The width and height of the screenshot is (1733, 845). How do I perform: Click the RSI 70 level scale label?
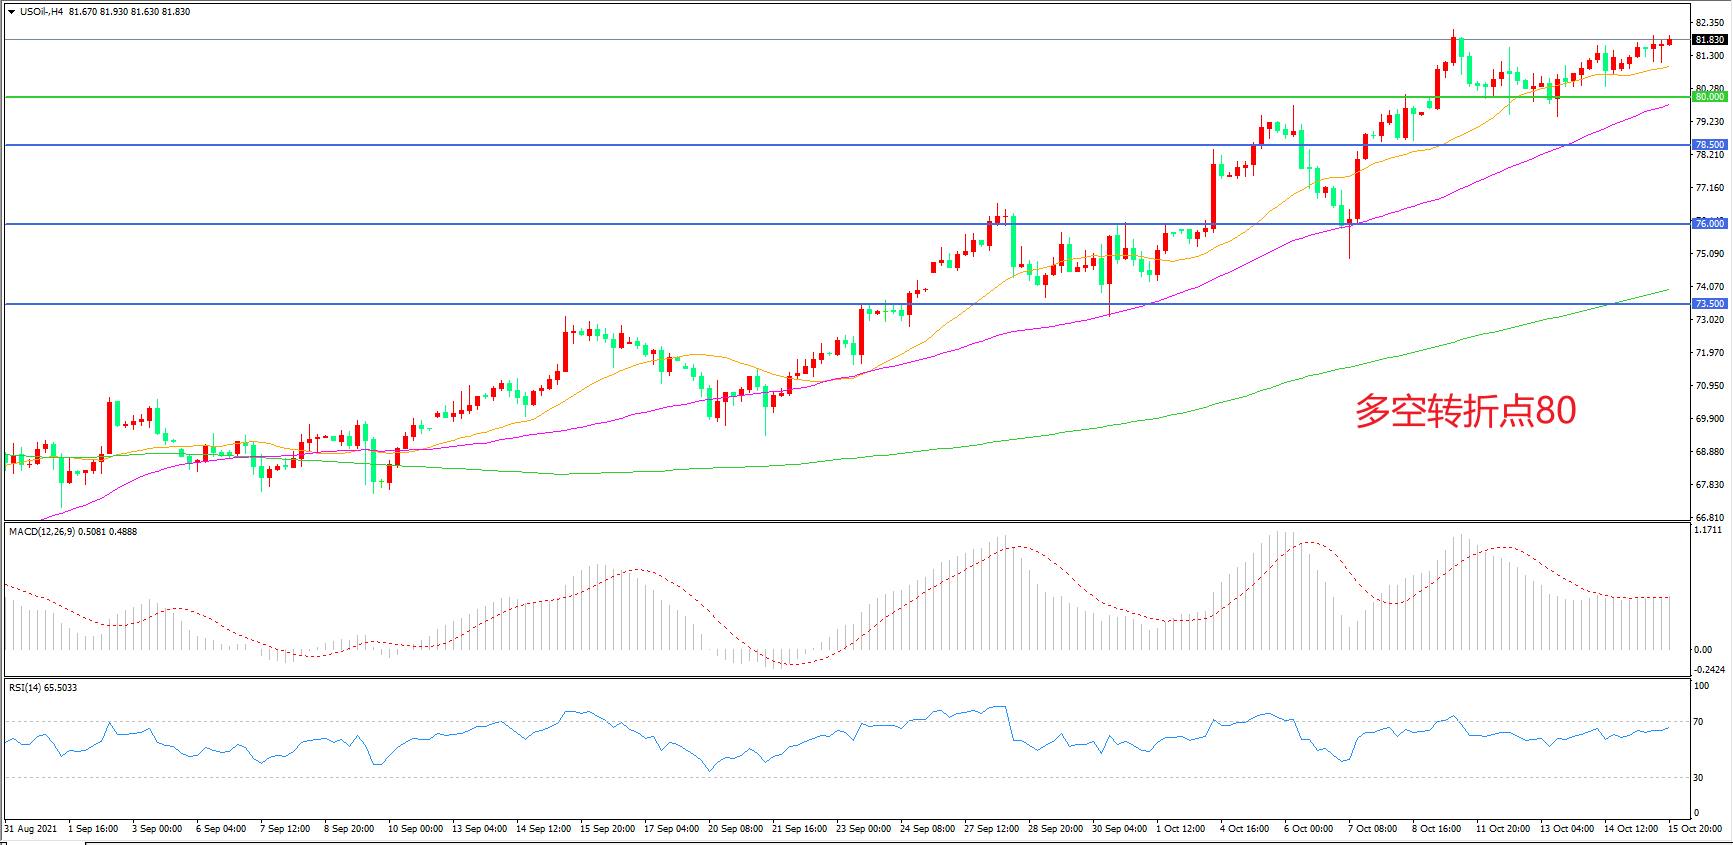[1698, 722]
